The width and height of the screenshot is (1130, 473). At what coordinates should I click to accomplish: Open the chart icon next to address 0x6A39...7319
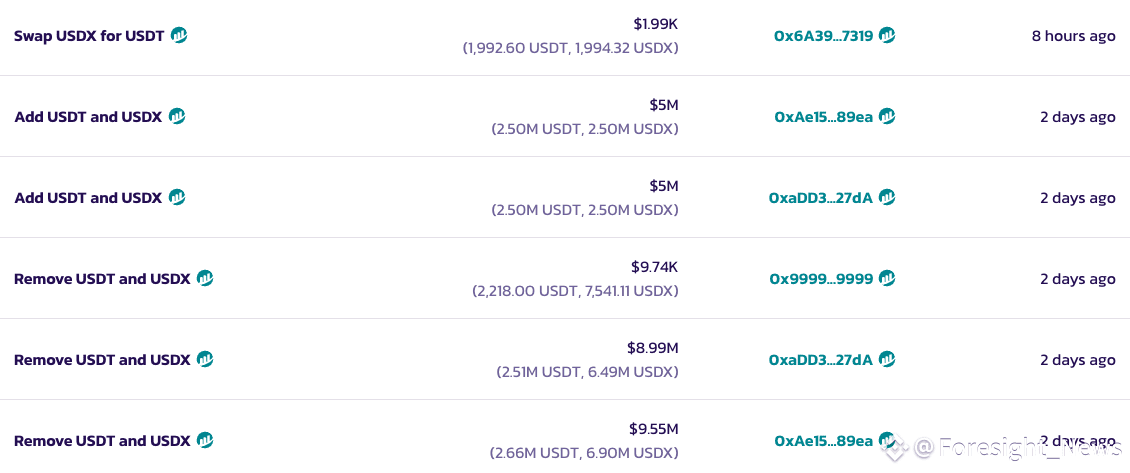click(x=887, y=35)
